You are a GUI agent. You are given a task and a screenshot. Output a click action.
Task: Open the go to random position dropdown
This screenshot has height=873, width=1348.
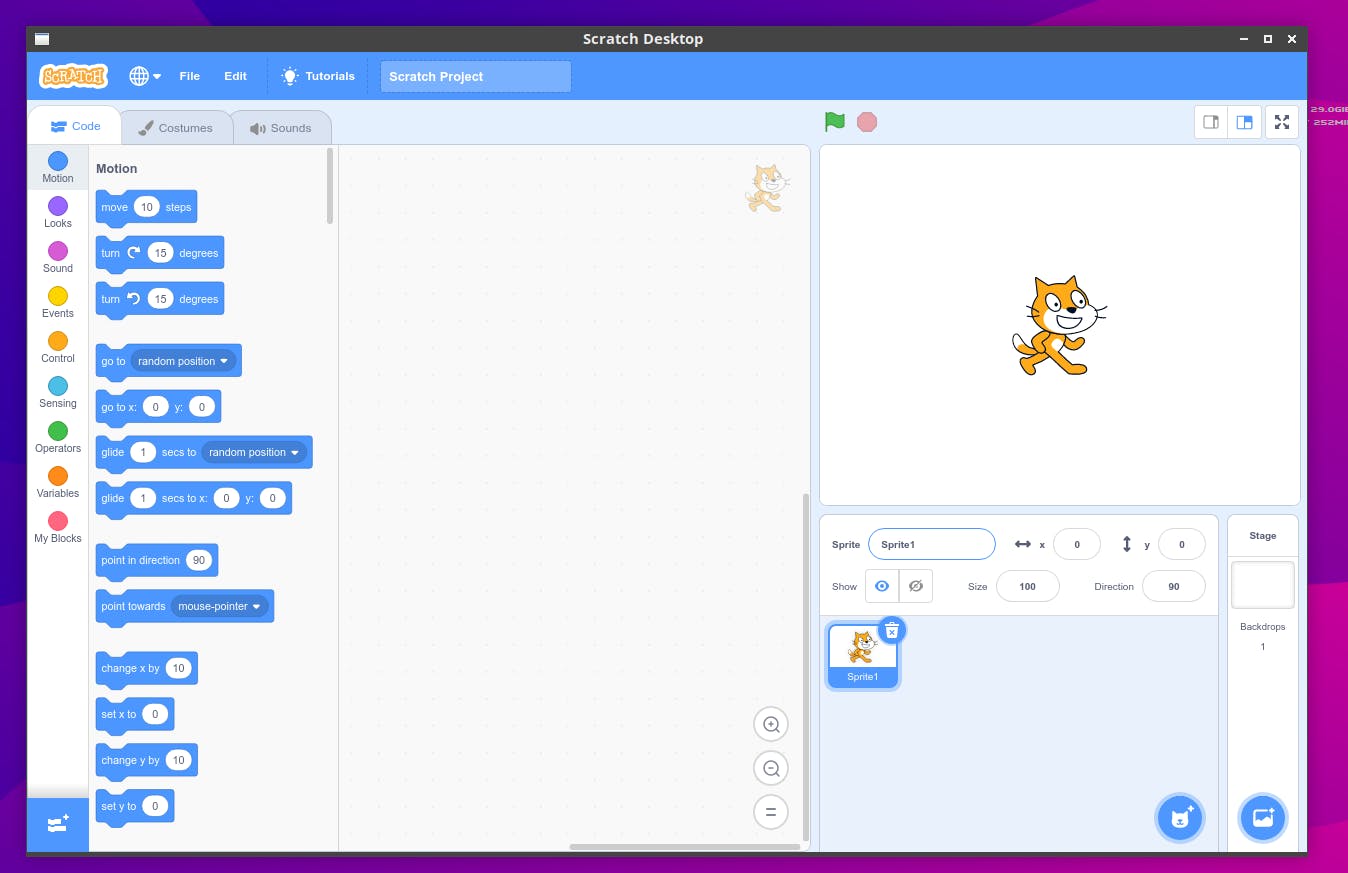[184, 361]
